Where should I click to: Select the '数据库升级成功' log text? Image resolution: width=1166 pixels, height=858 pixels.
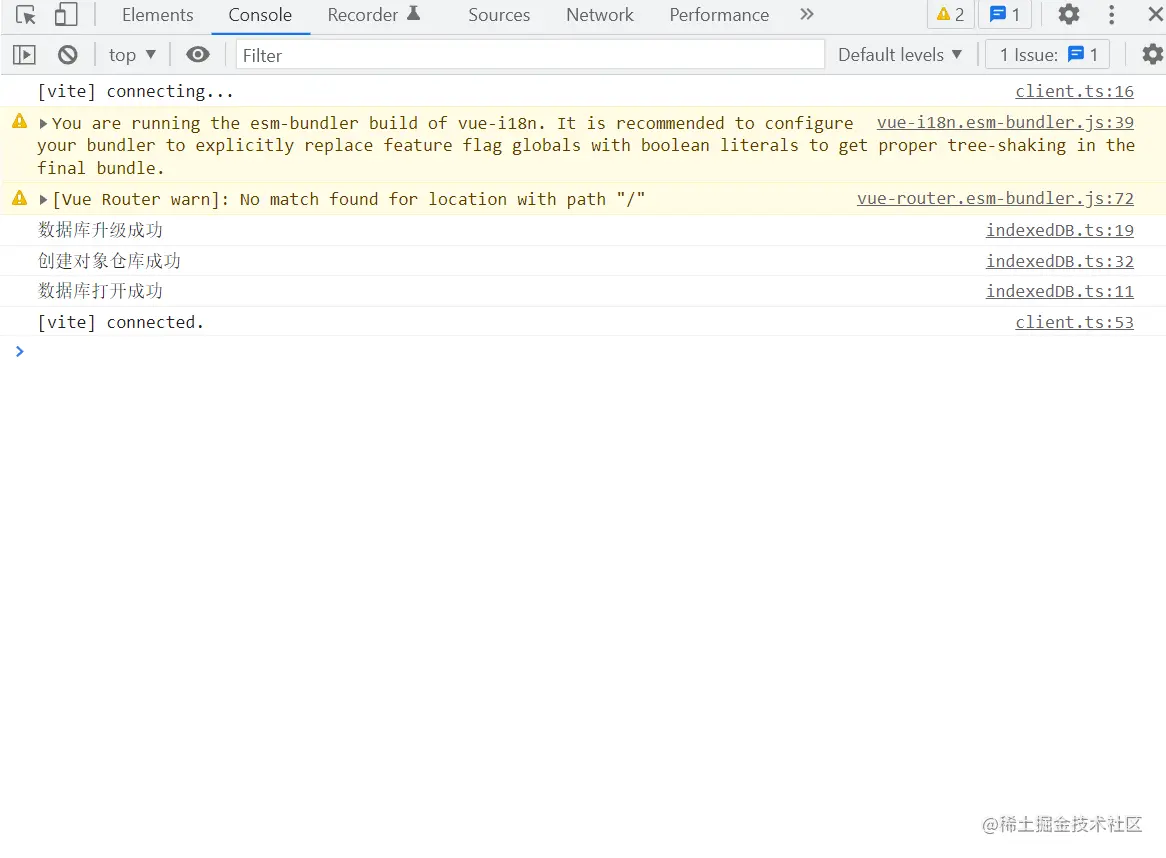pos(100,230)
